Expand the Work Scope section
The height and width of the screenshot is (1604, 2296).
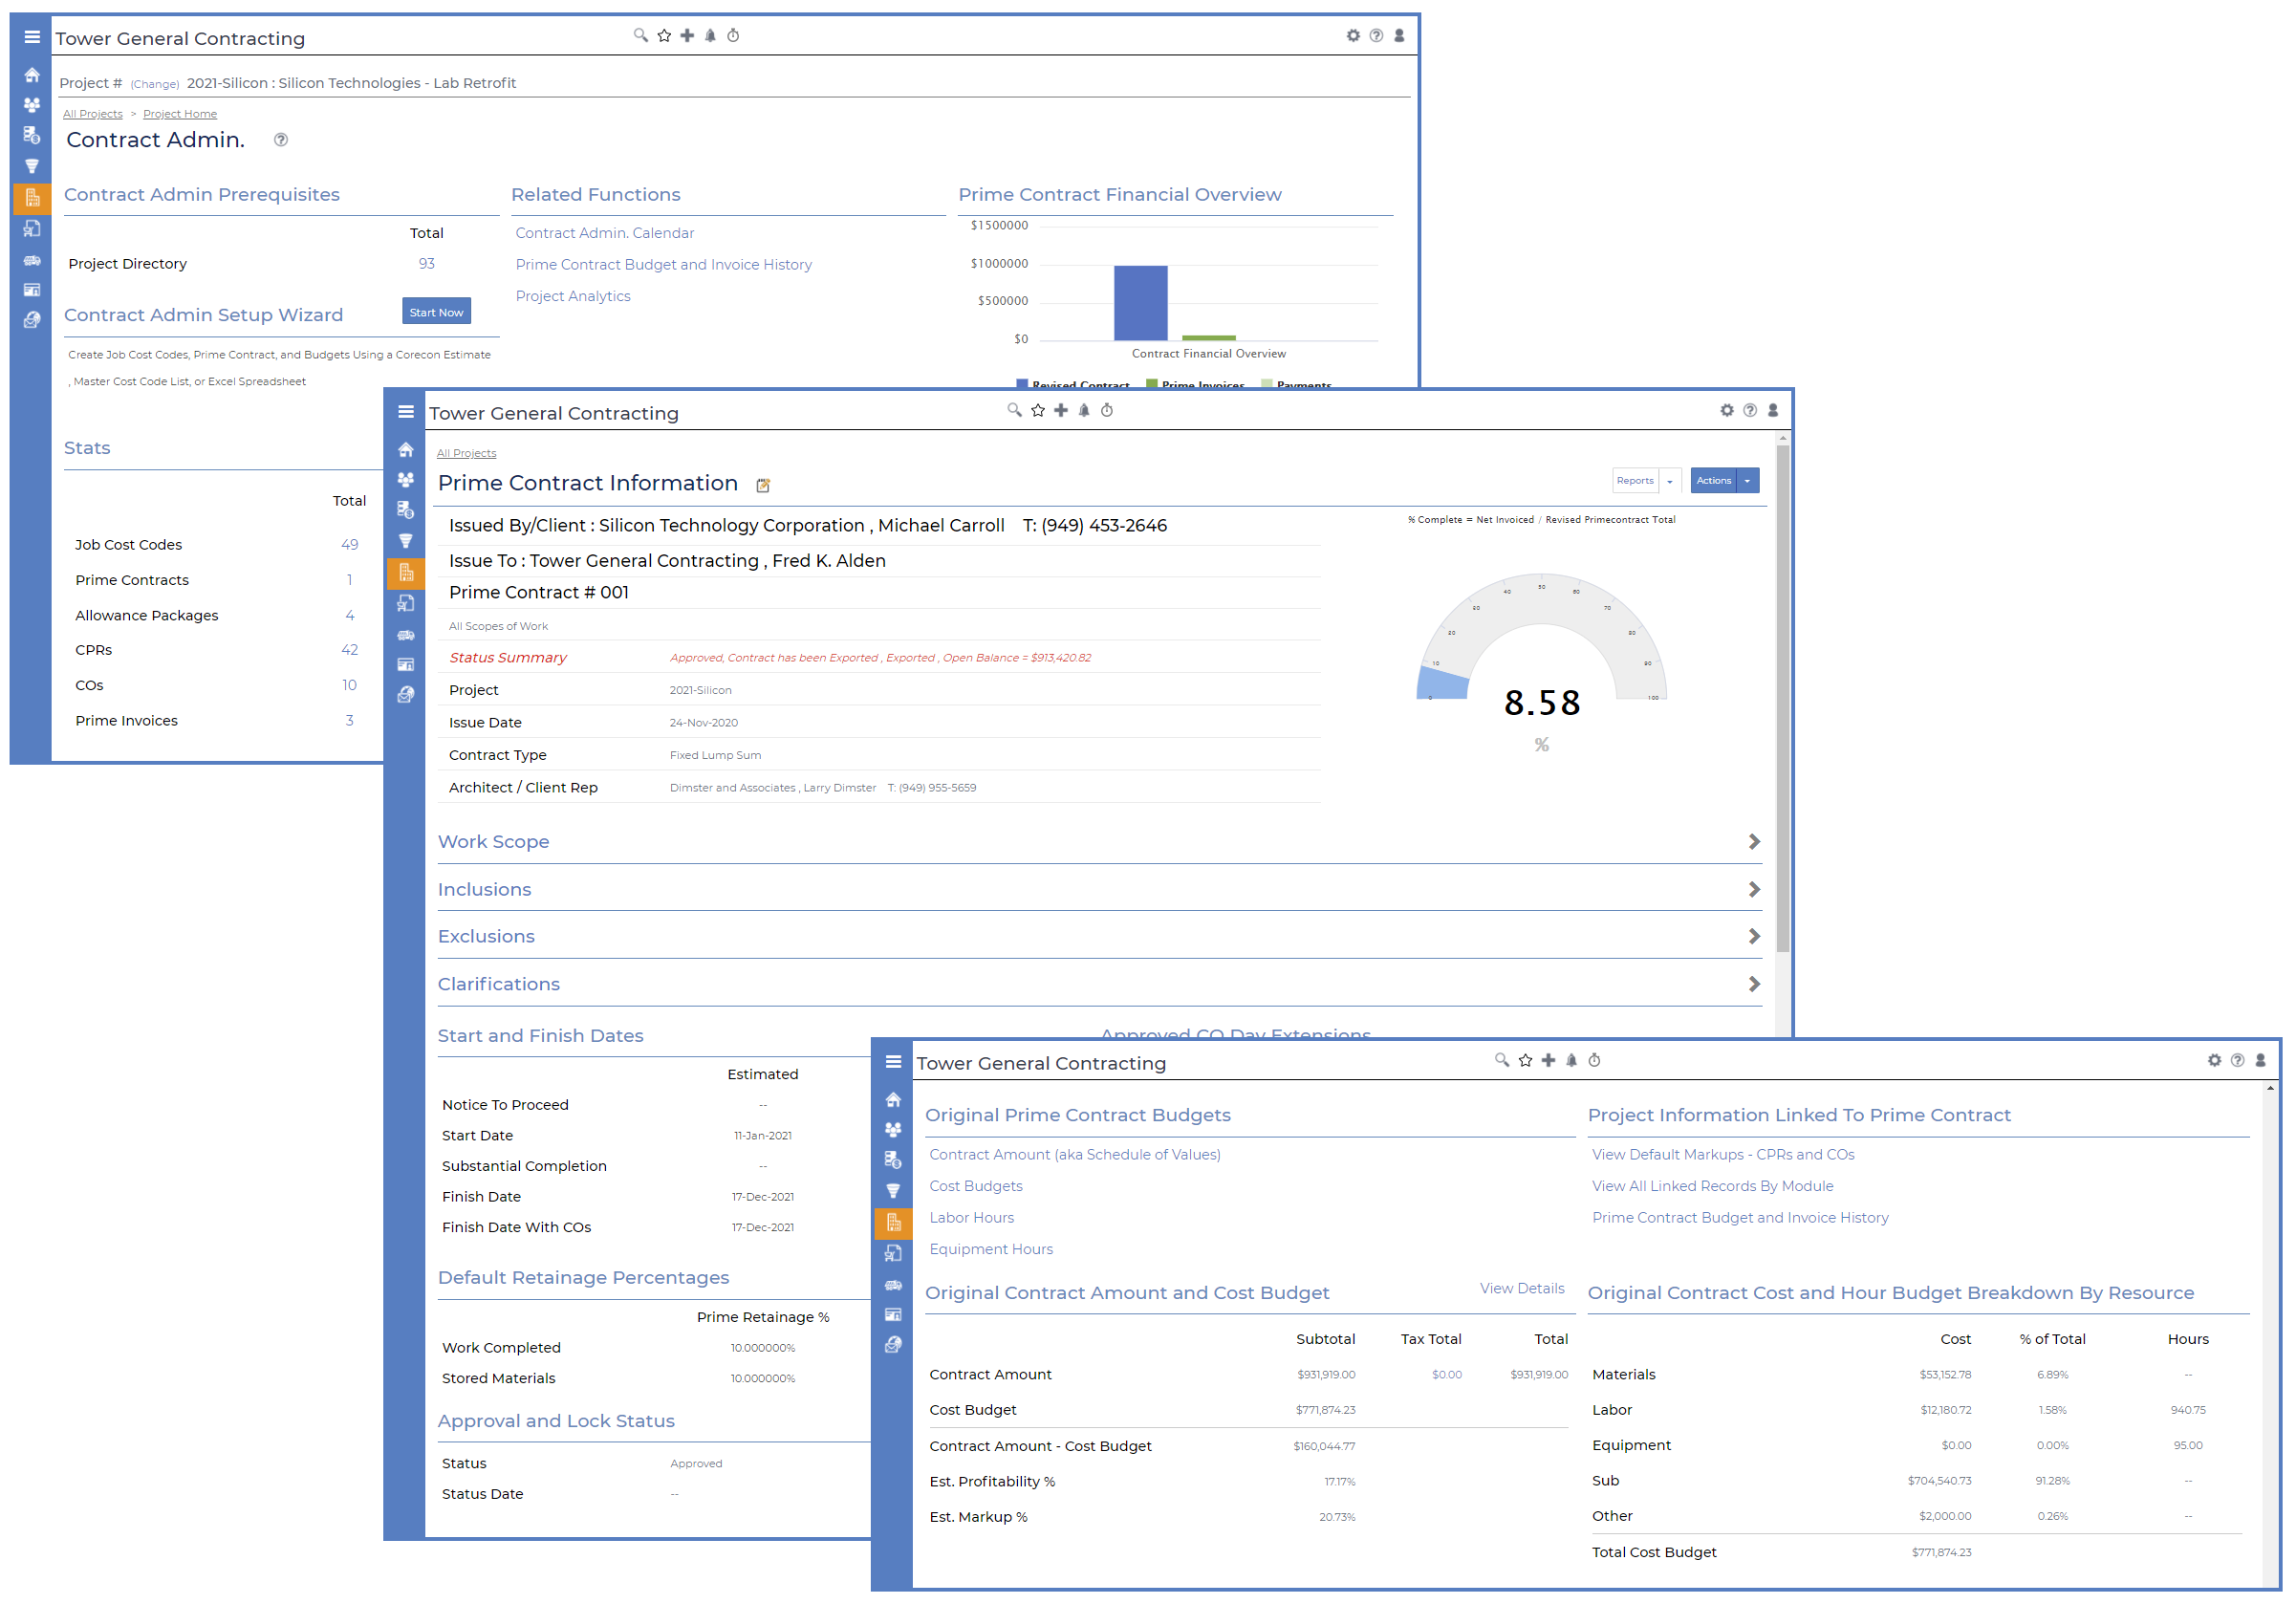click(1754, 842)
